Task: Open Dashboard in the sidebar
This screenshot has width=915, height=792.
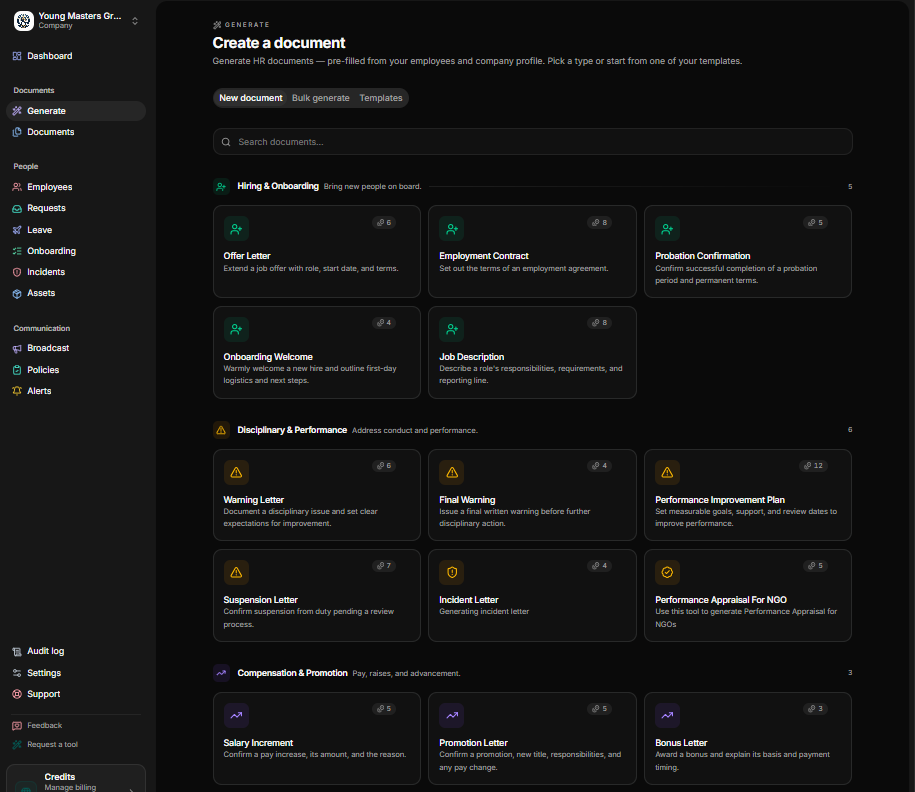Action: [x=76, y=56]
